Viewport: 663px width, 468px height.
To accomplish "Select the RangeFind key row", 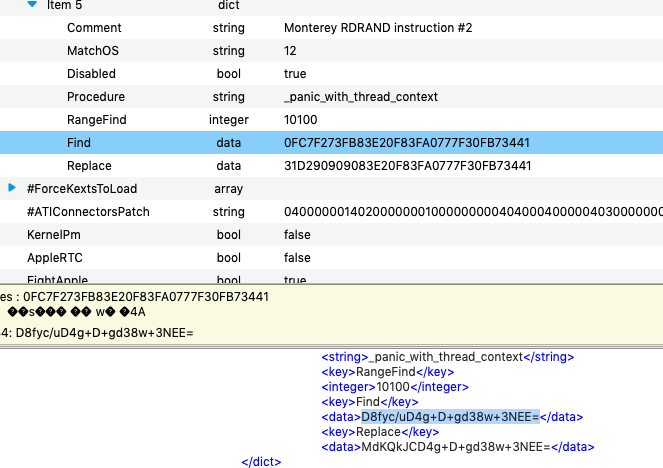I will 96,120.
